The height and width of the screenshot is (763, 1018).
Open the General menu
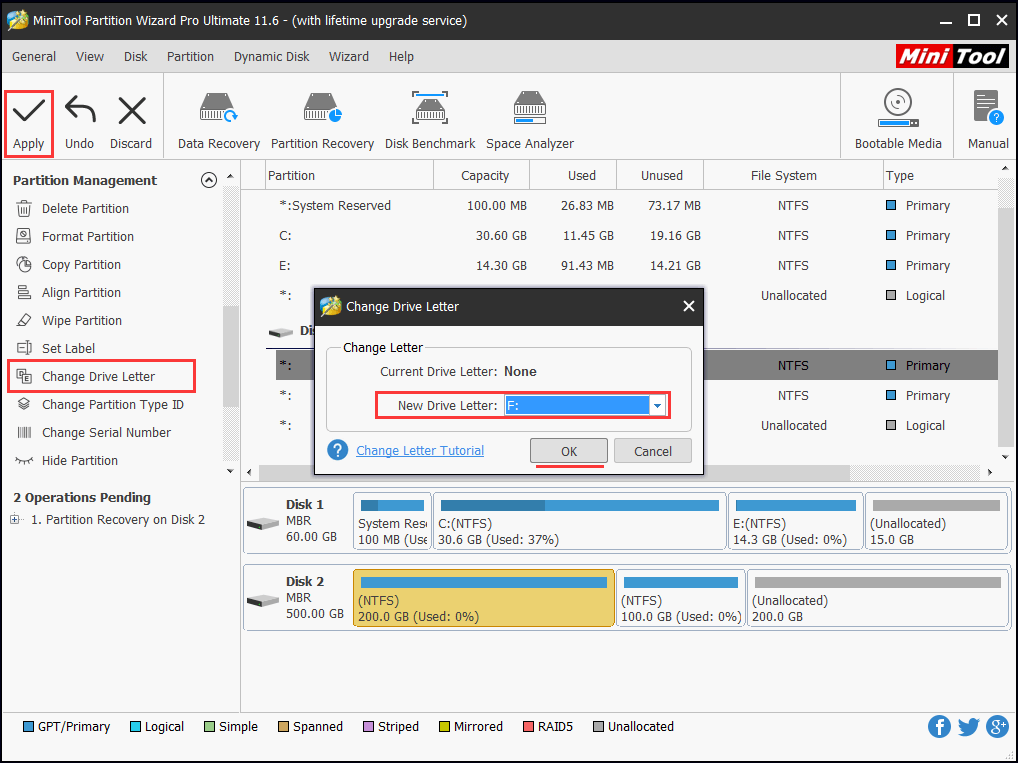tap(34, 56)
